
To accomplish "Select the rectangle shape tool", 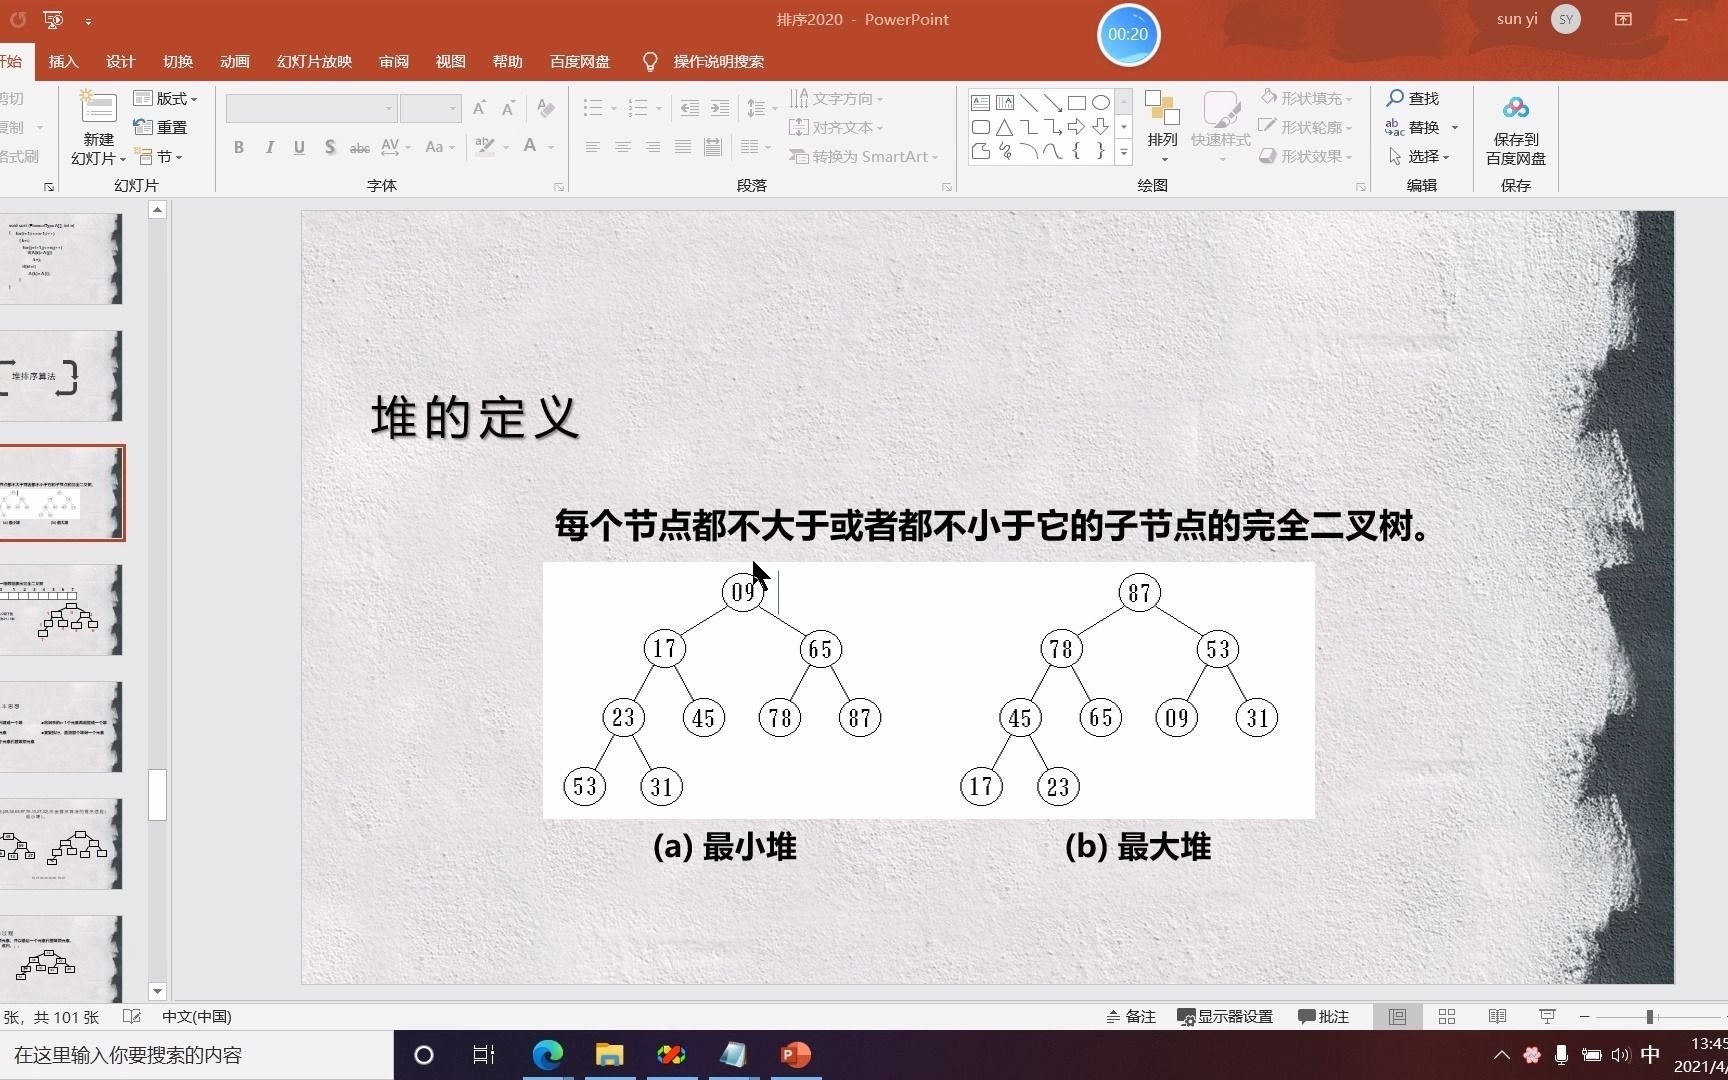I will 1077,102.
